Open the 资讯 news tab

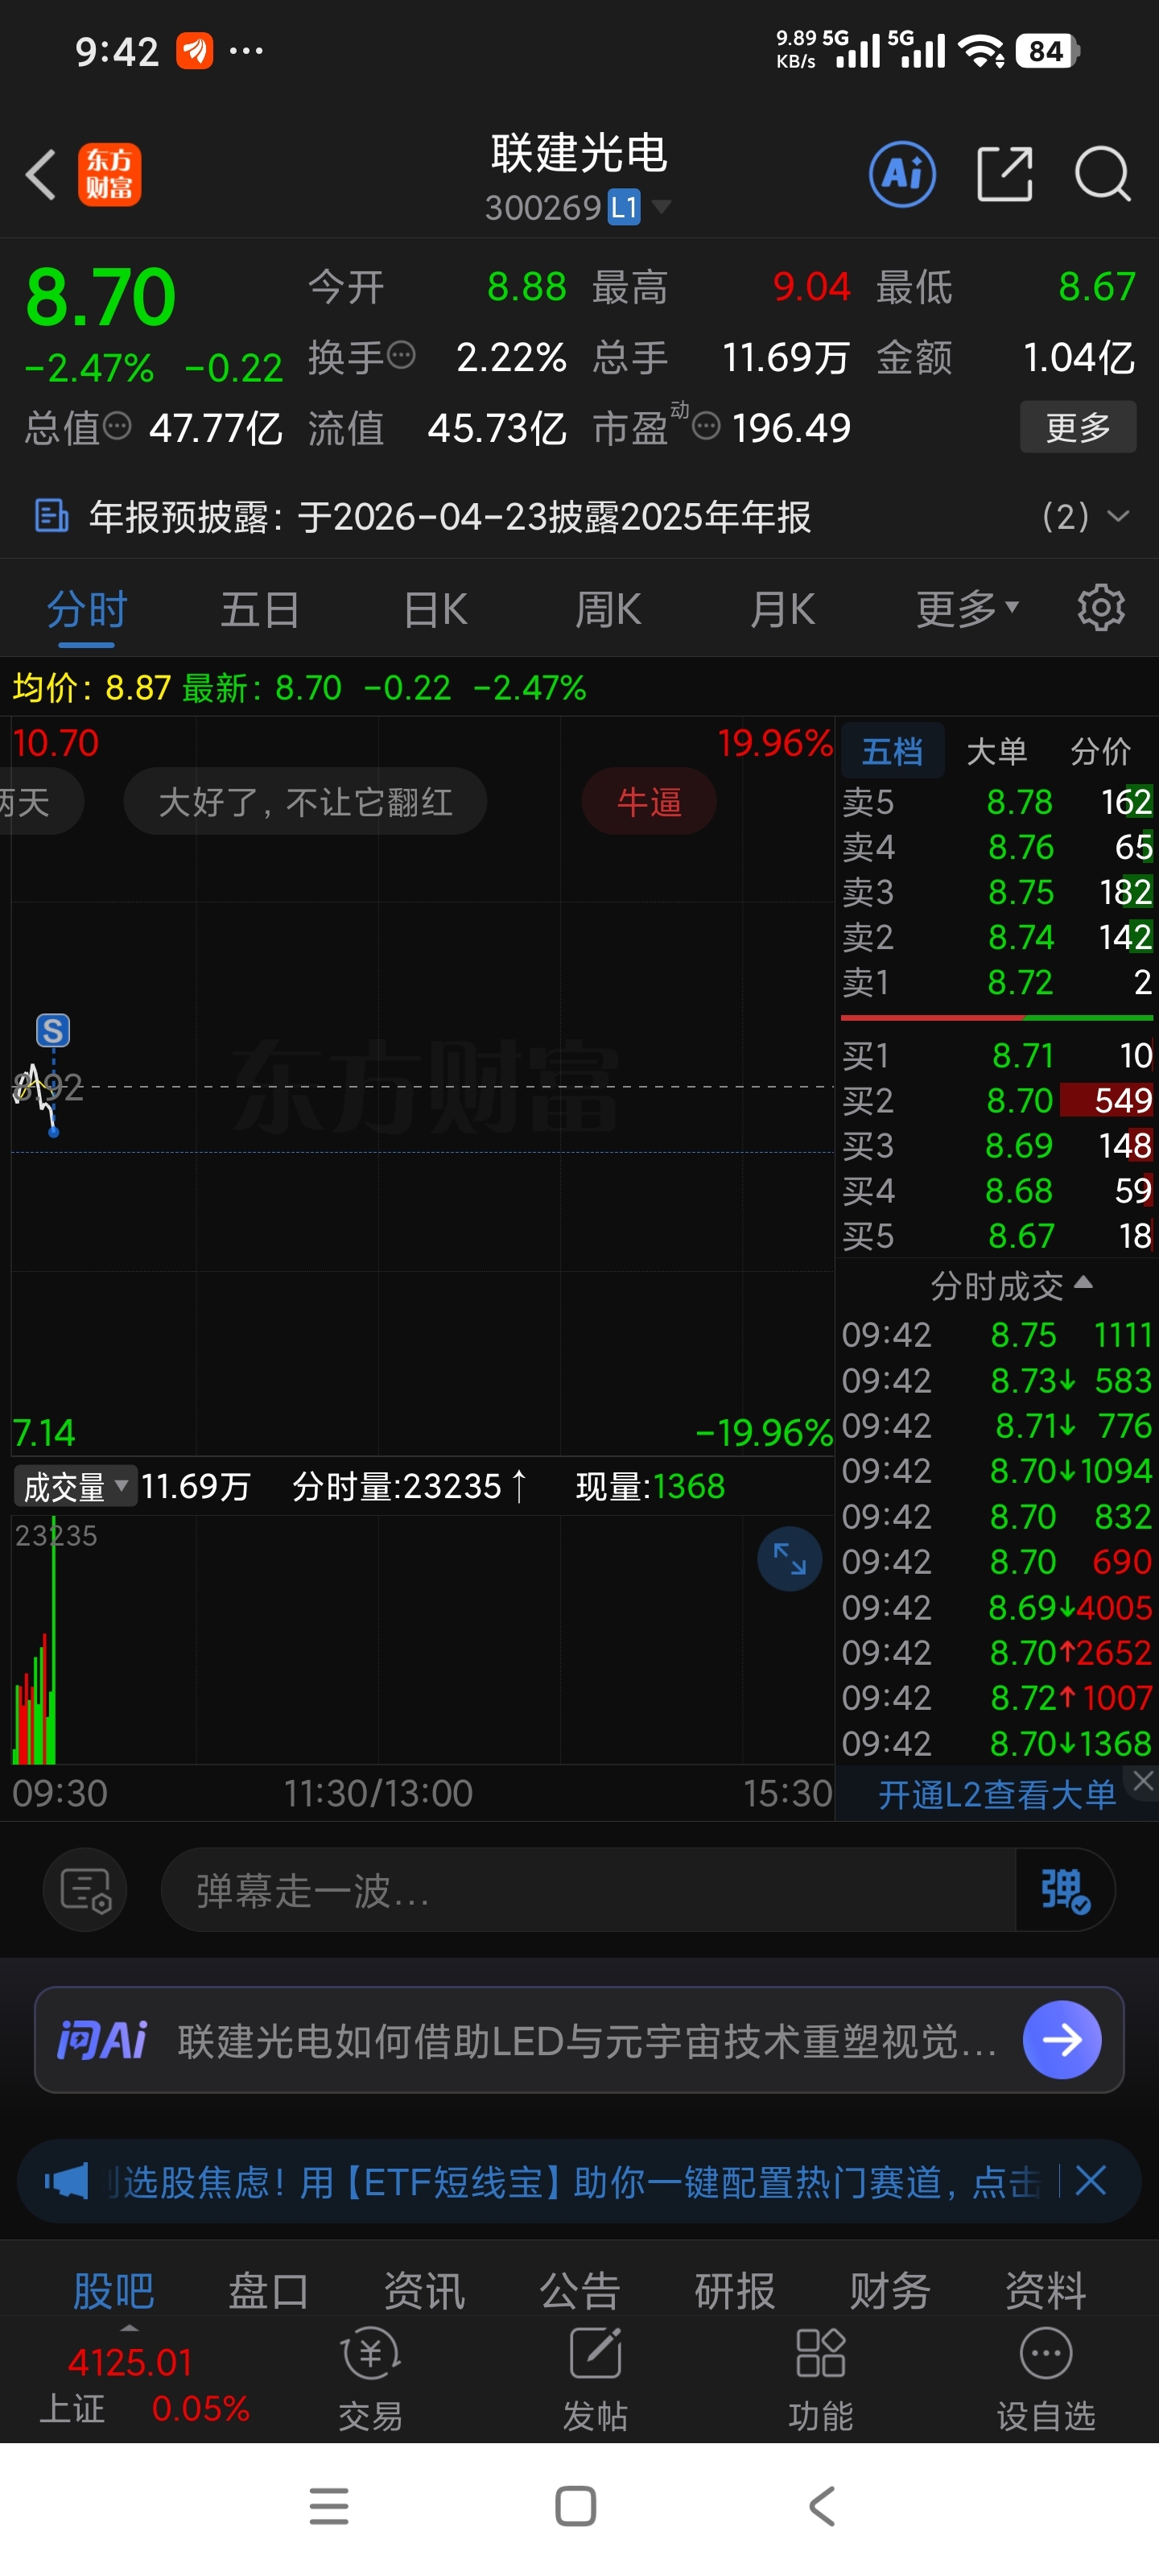tap(424, 2290)
